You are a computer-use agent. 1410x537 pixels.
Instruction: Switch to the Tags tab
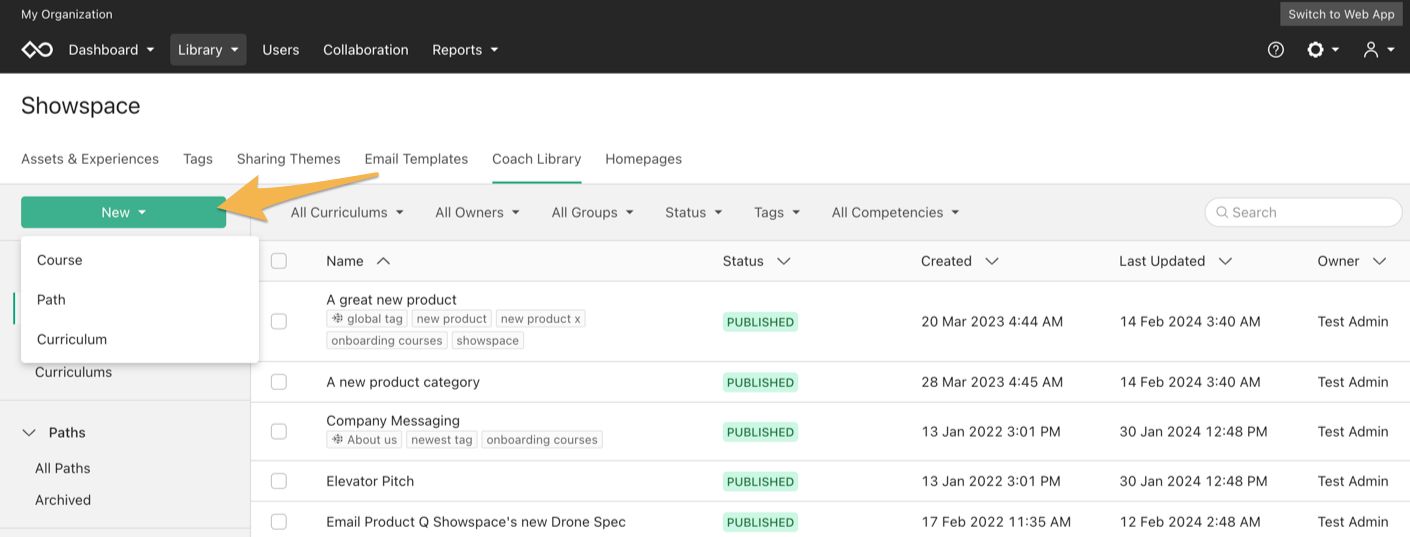pos(198,159)
